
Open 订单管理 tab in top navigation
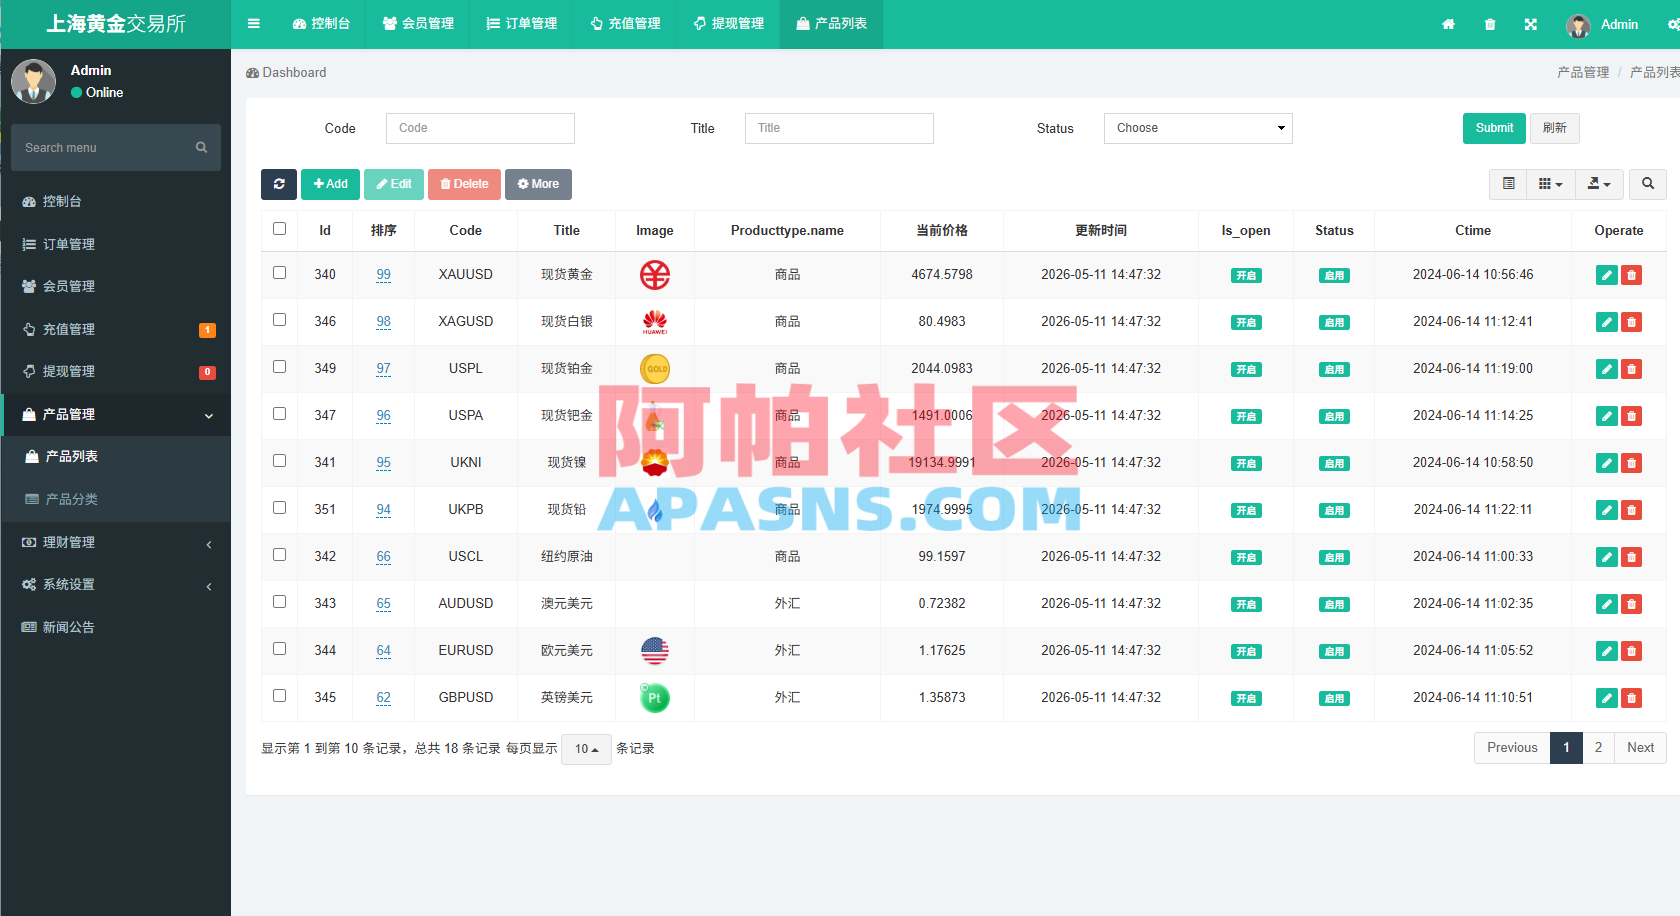point(522,24)
